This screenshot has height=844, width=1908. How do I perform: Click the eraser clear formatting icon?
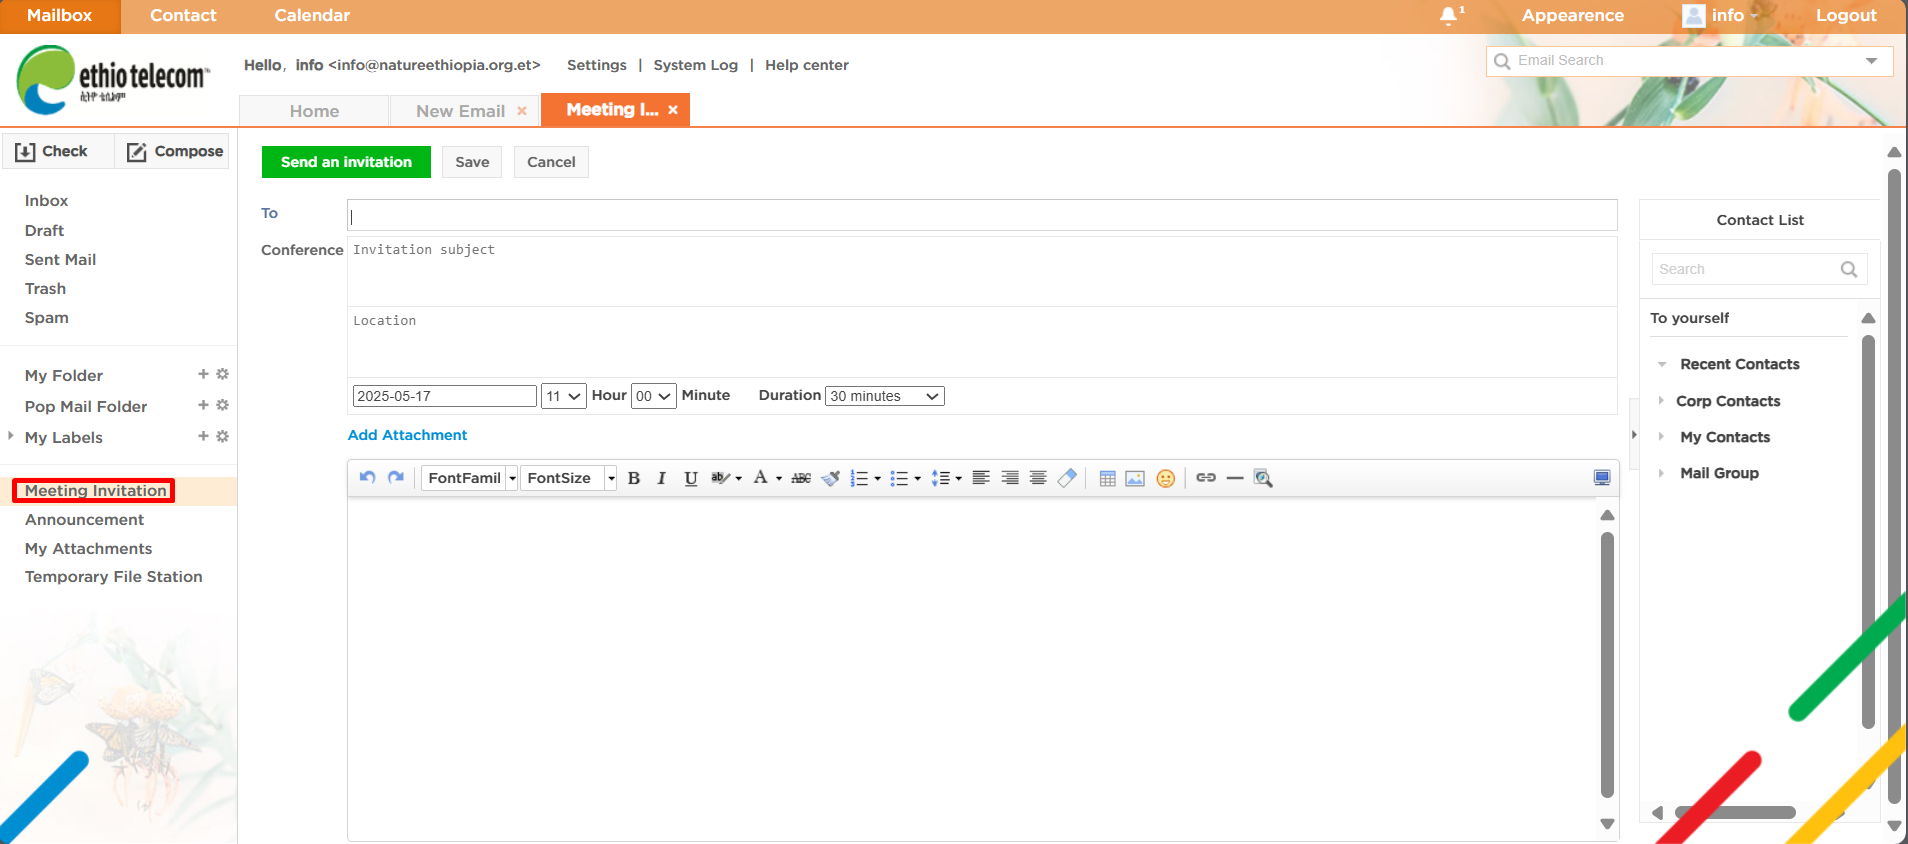pyautogui.click(x=1067, y=478)
